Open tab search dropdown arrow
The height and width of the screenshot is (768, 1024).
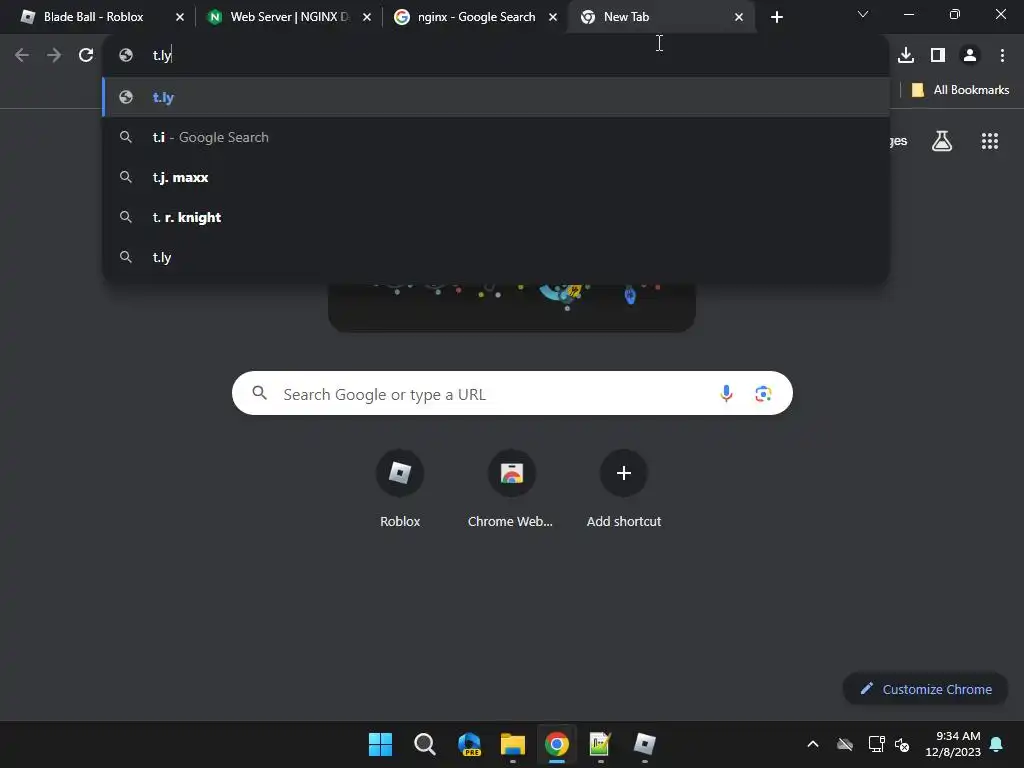pos(863,14)
